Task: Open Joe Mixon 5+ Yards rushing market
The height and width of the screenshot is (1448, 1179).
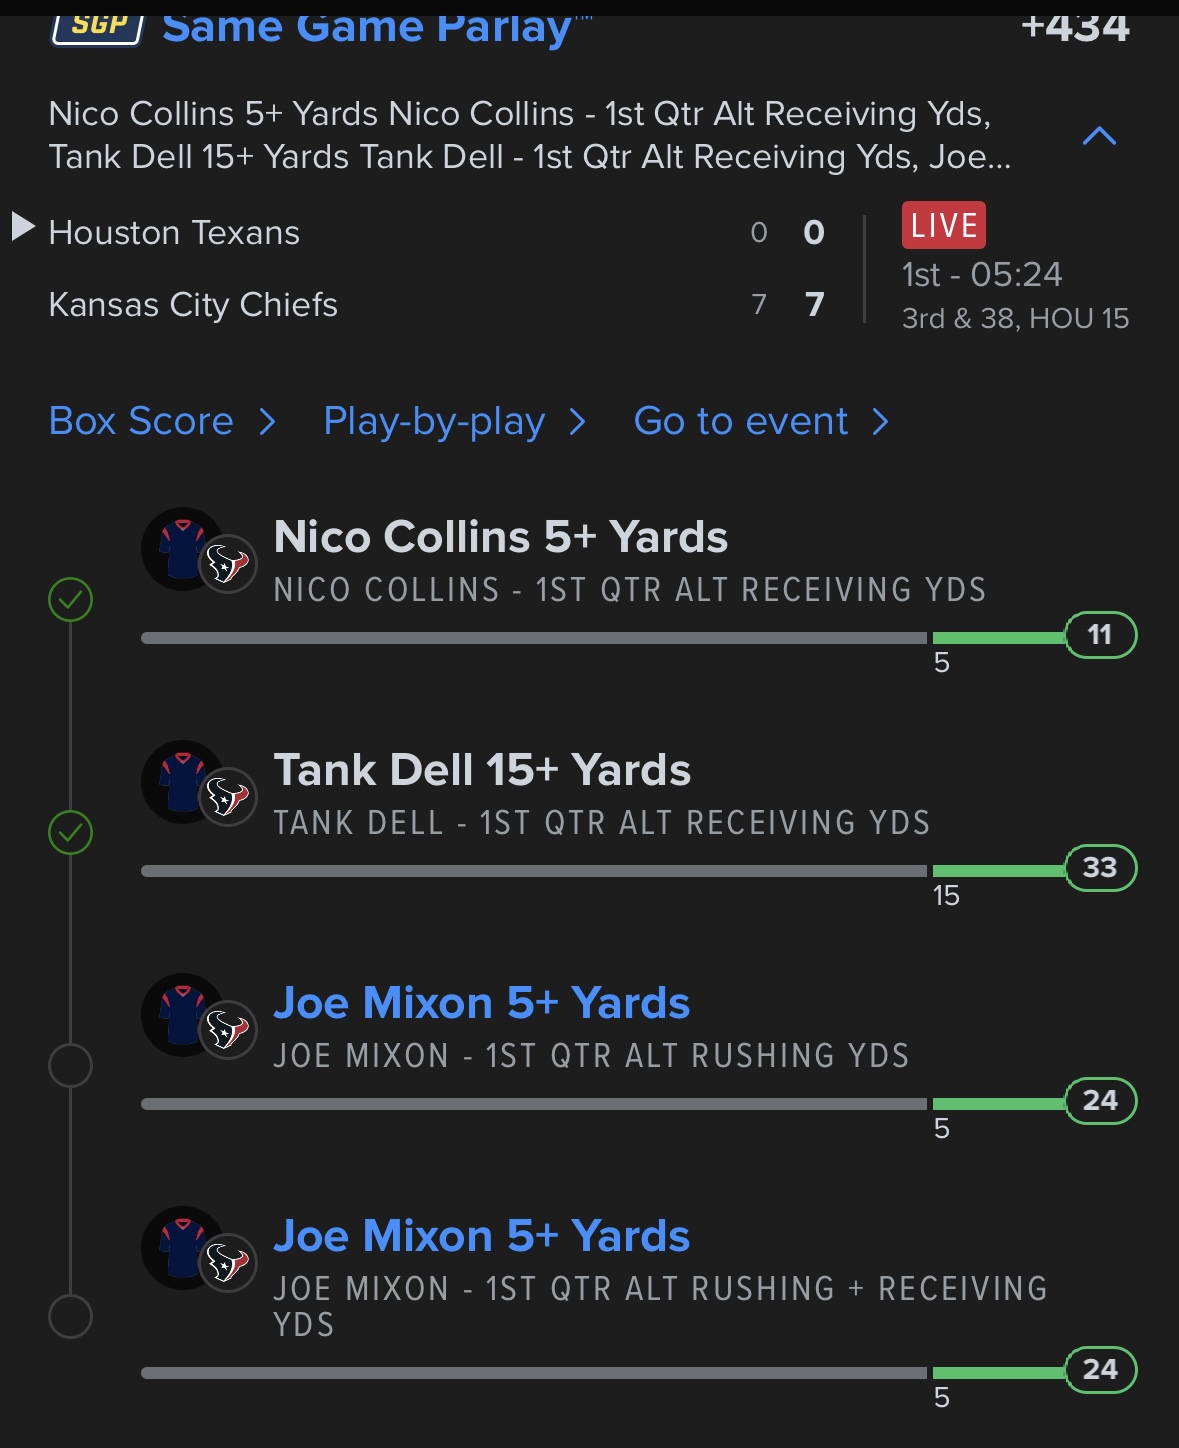Action: pyautogui.click(x=481, y=1003)
